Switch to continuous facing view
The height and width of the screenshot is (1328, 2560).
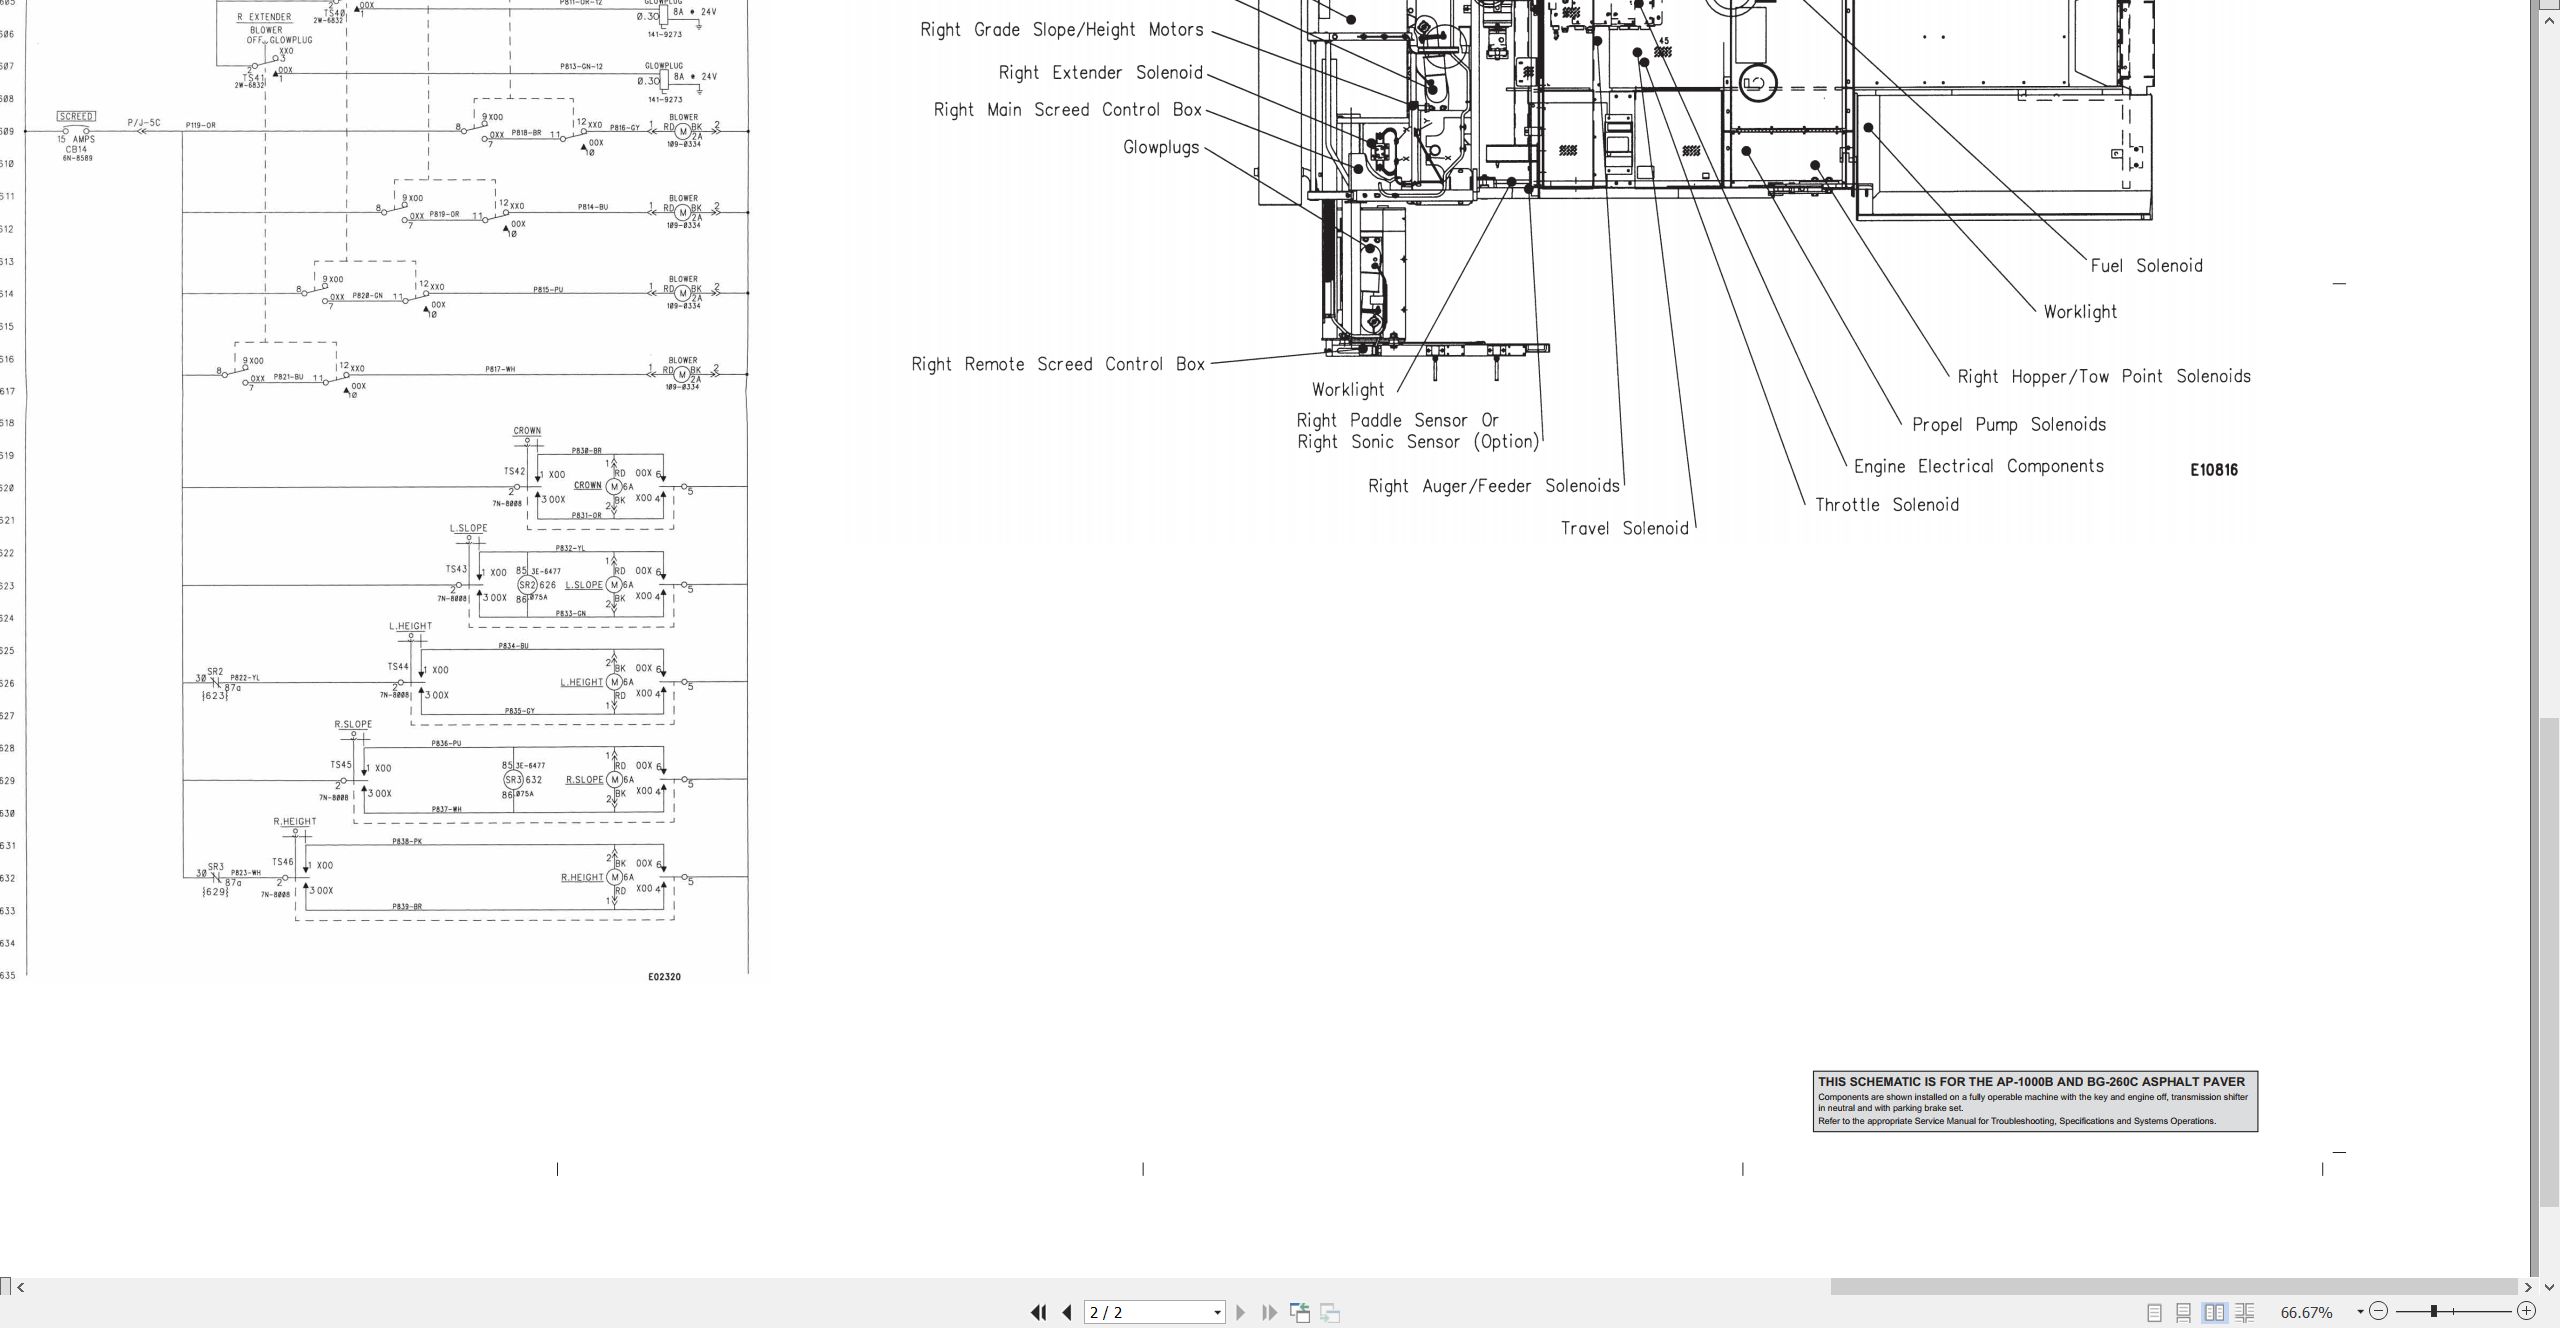[2245, 1312]
